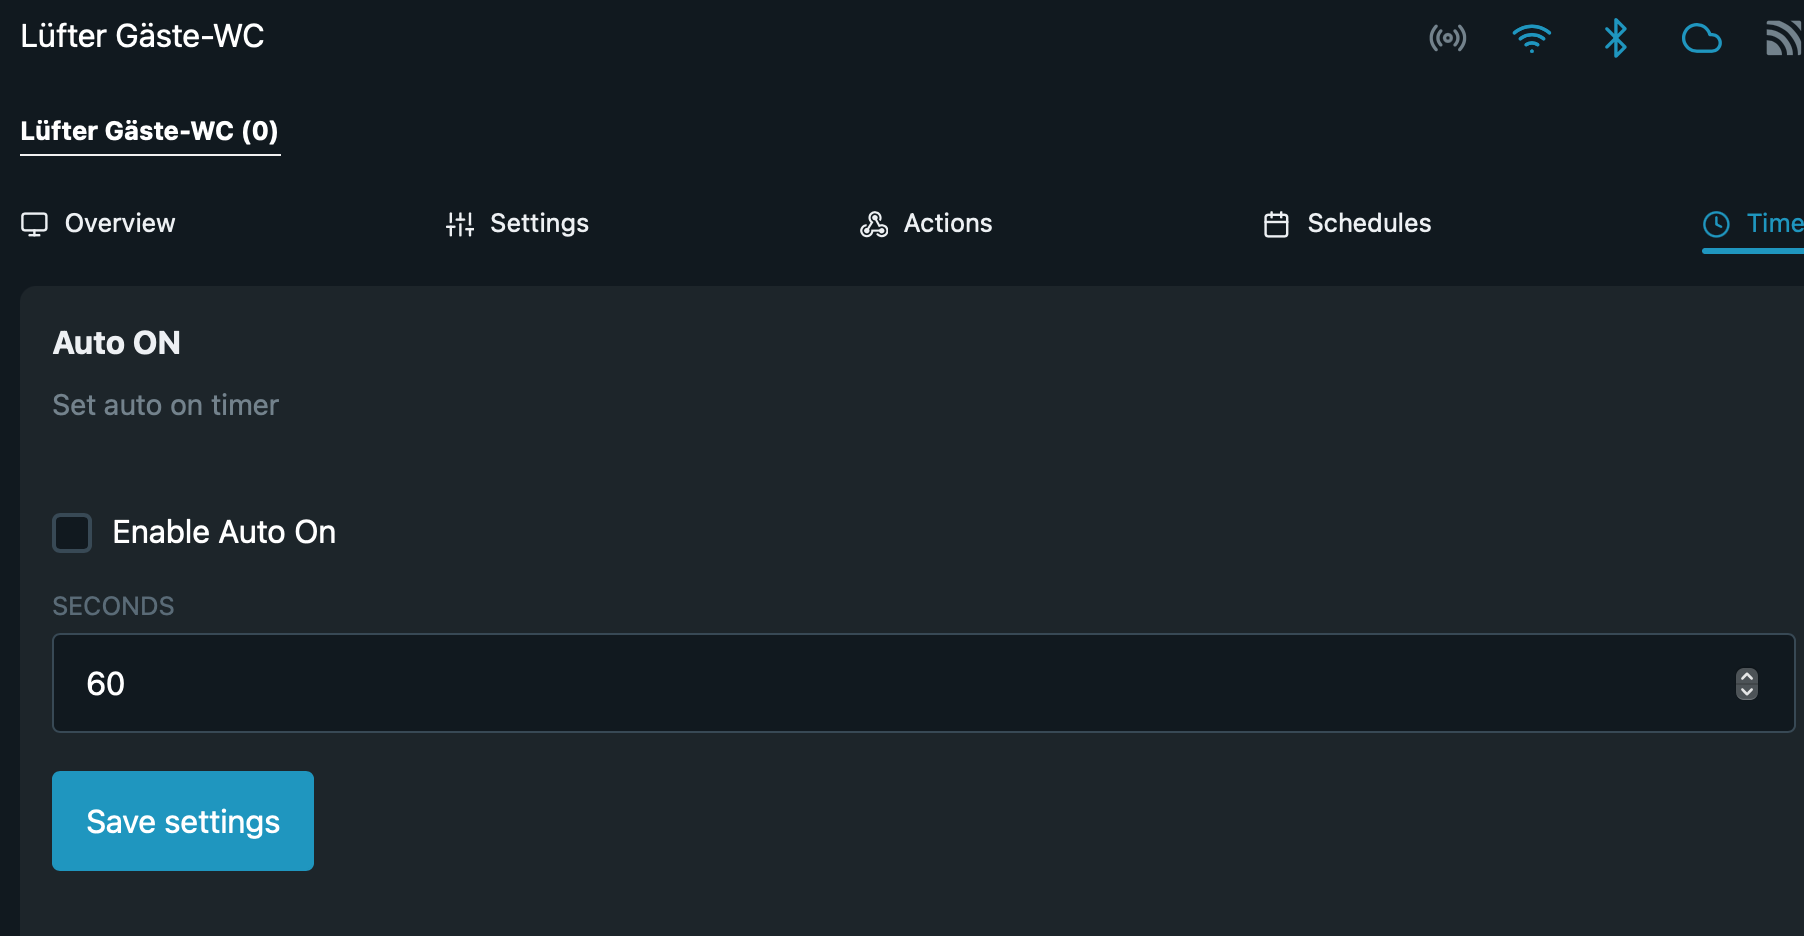
Task: Enable the Auto On checkbox
Action: 72,533
